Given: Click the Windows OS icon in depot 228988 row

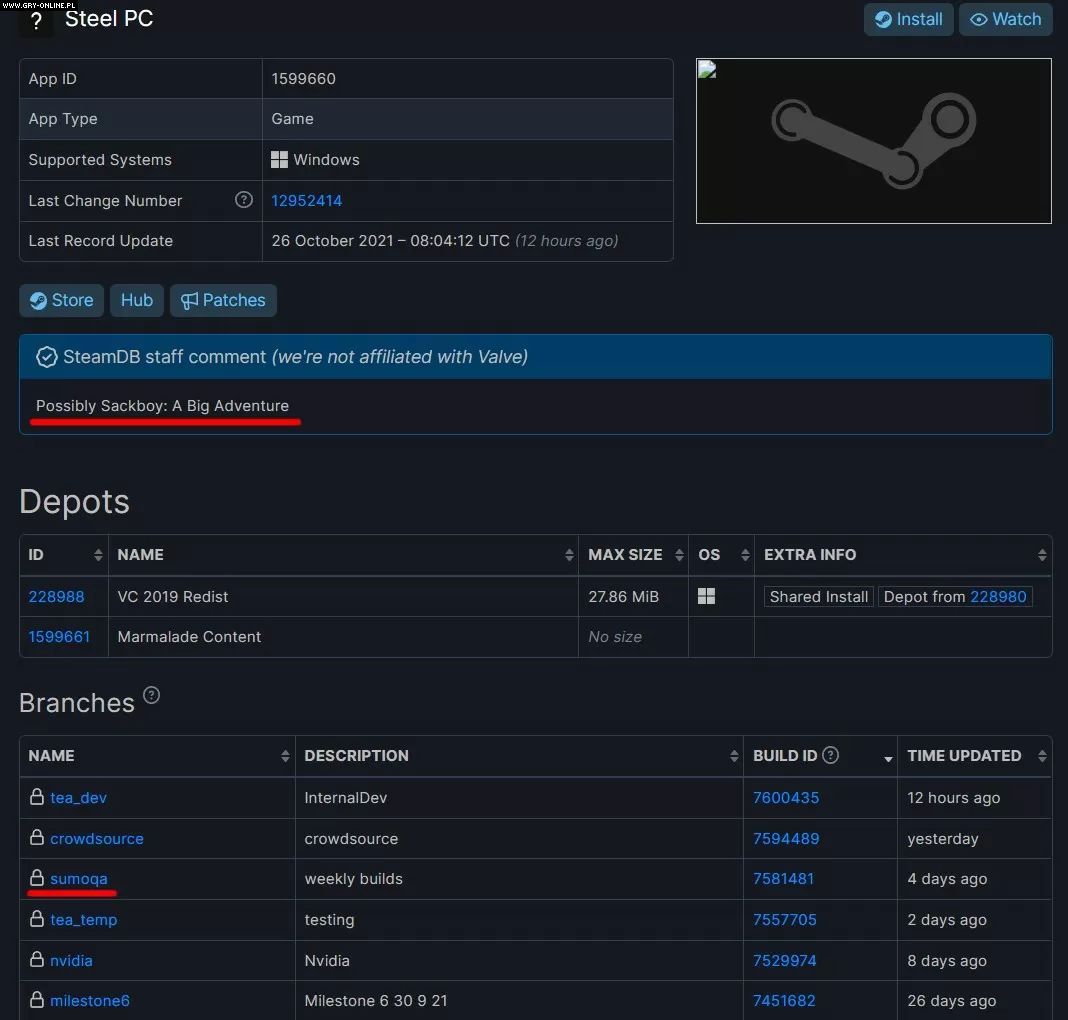Looking at the screenshot, I should tap(706, 596).
